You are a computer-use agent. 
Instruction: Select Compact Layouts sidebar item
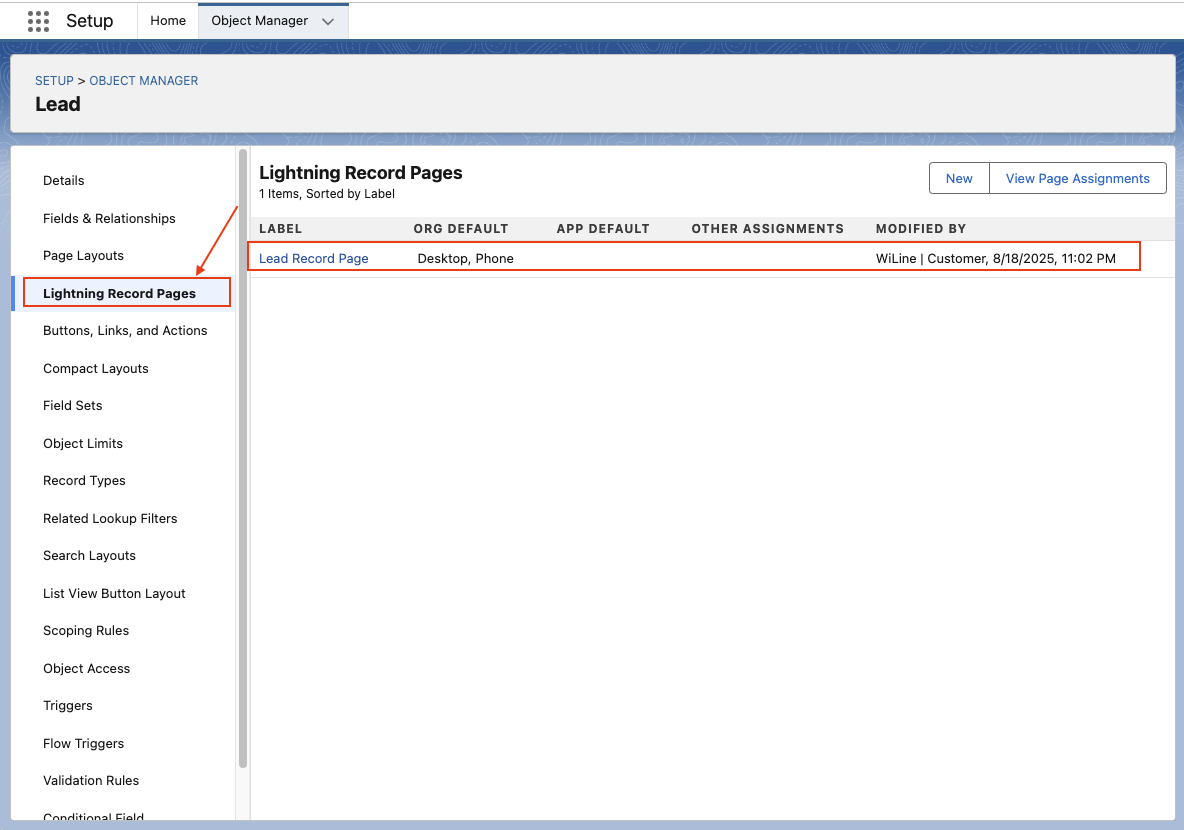[96, 369]
